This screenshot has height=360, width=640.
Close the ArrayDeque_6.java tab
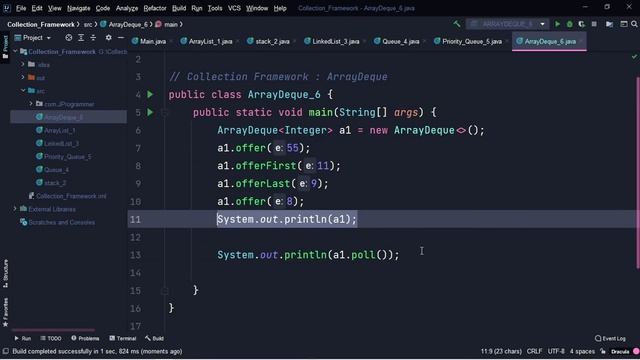(x=581, y=41)
